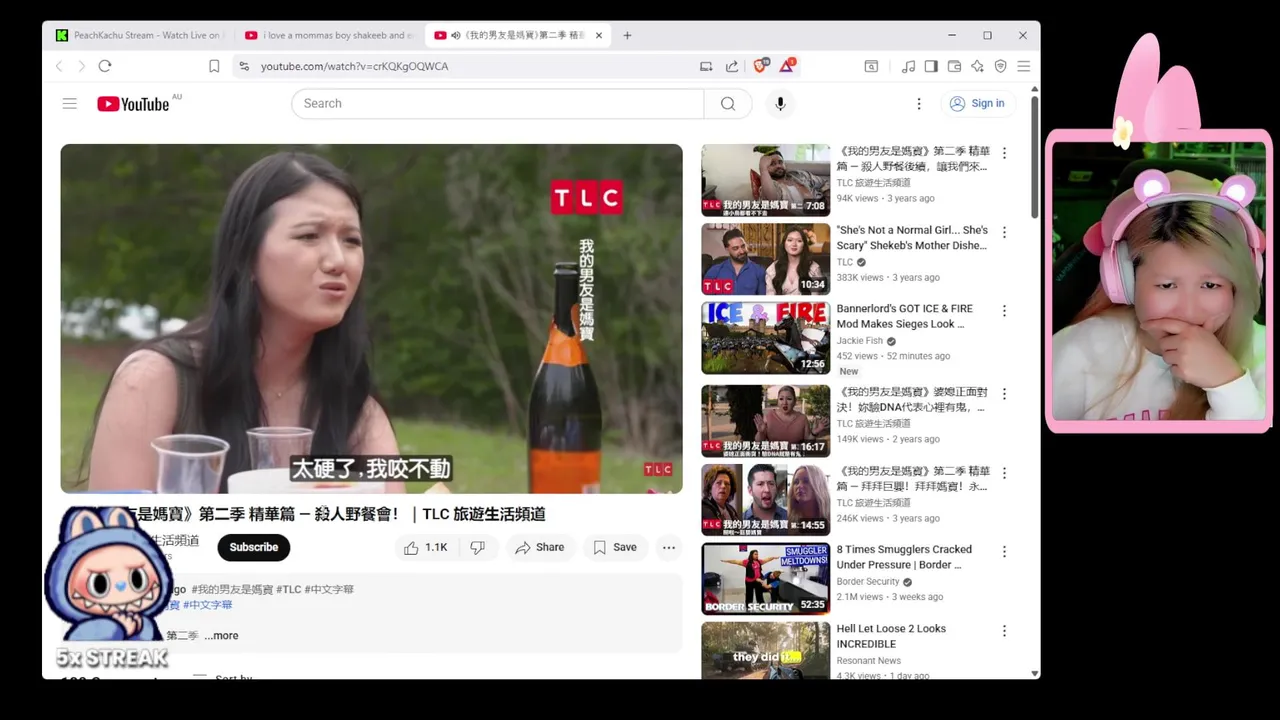Screen dimensions: 1280x720
Task: Open Border Security channel name
Action: [868, 582]
